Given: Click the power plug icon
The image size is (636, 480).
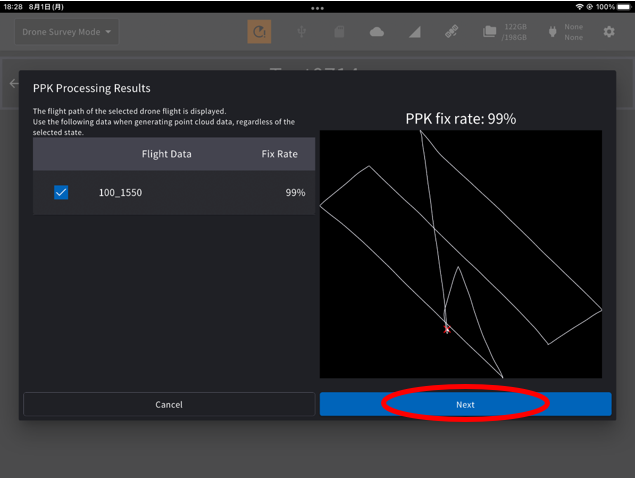Looking at the screenshot, I should pos(552,32).
